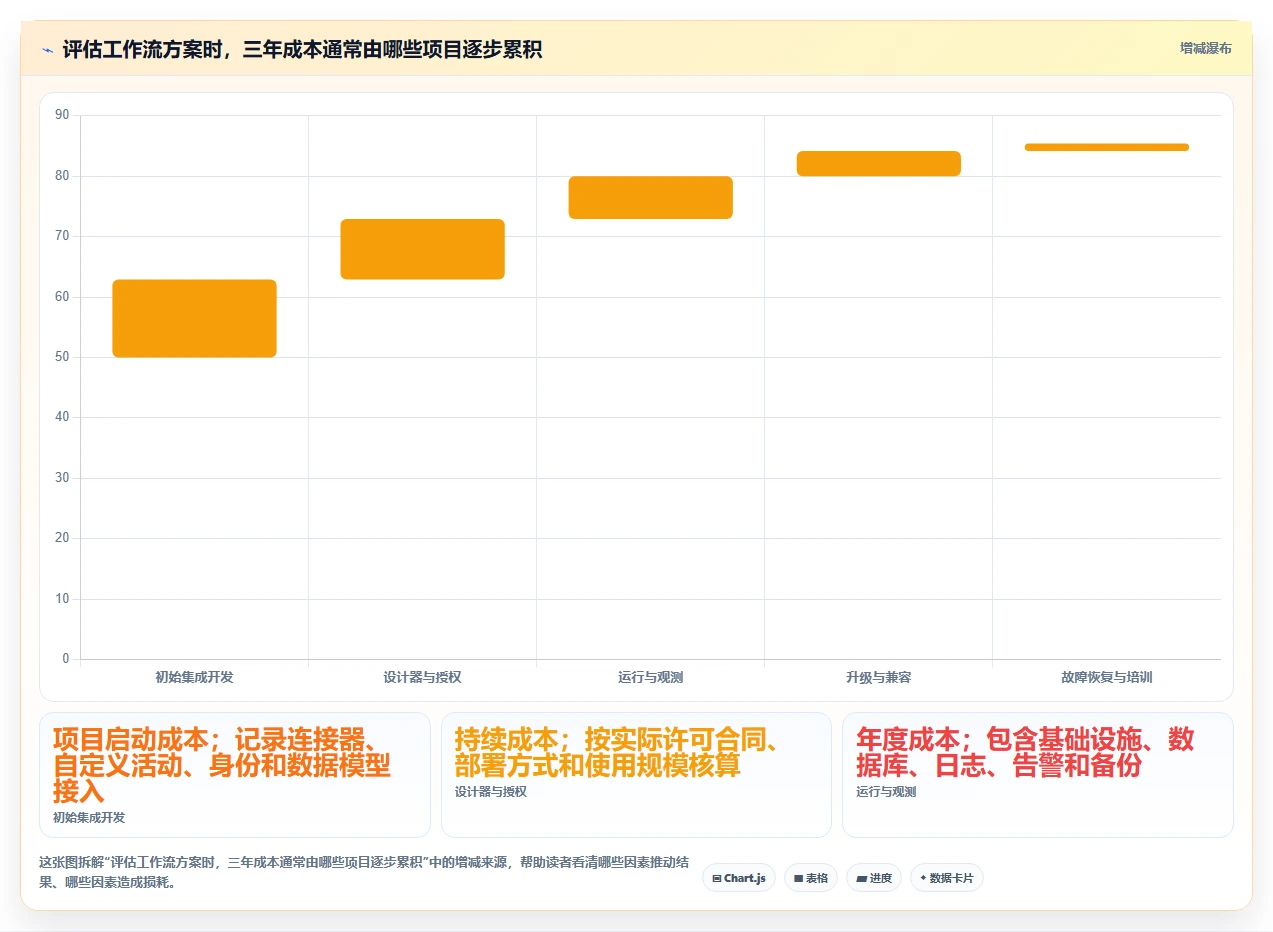Select the 运行与观测 waterfall bar

pos(650,197)
